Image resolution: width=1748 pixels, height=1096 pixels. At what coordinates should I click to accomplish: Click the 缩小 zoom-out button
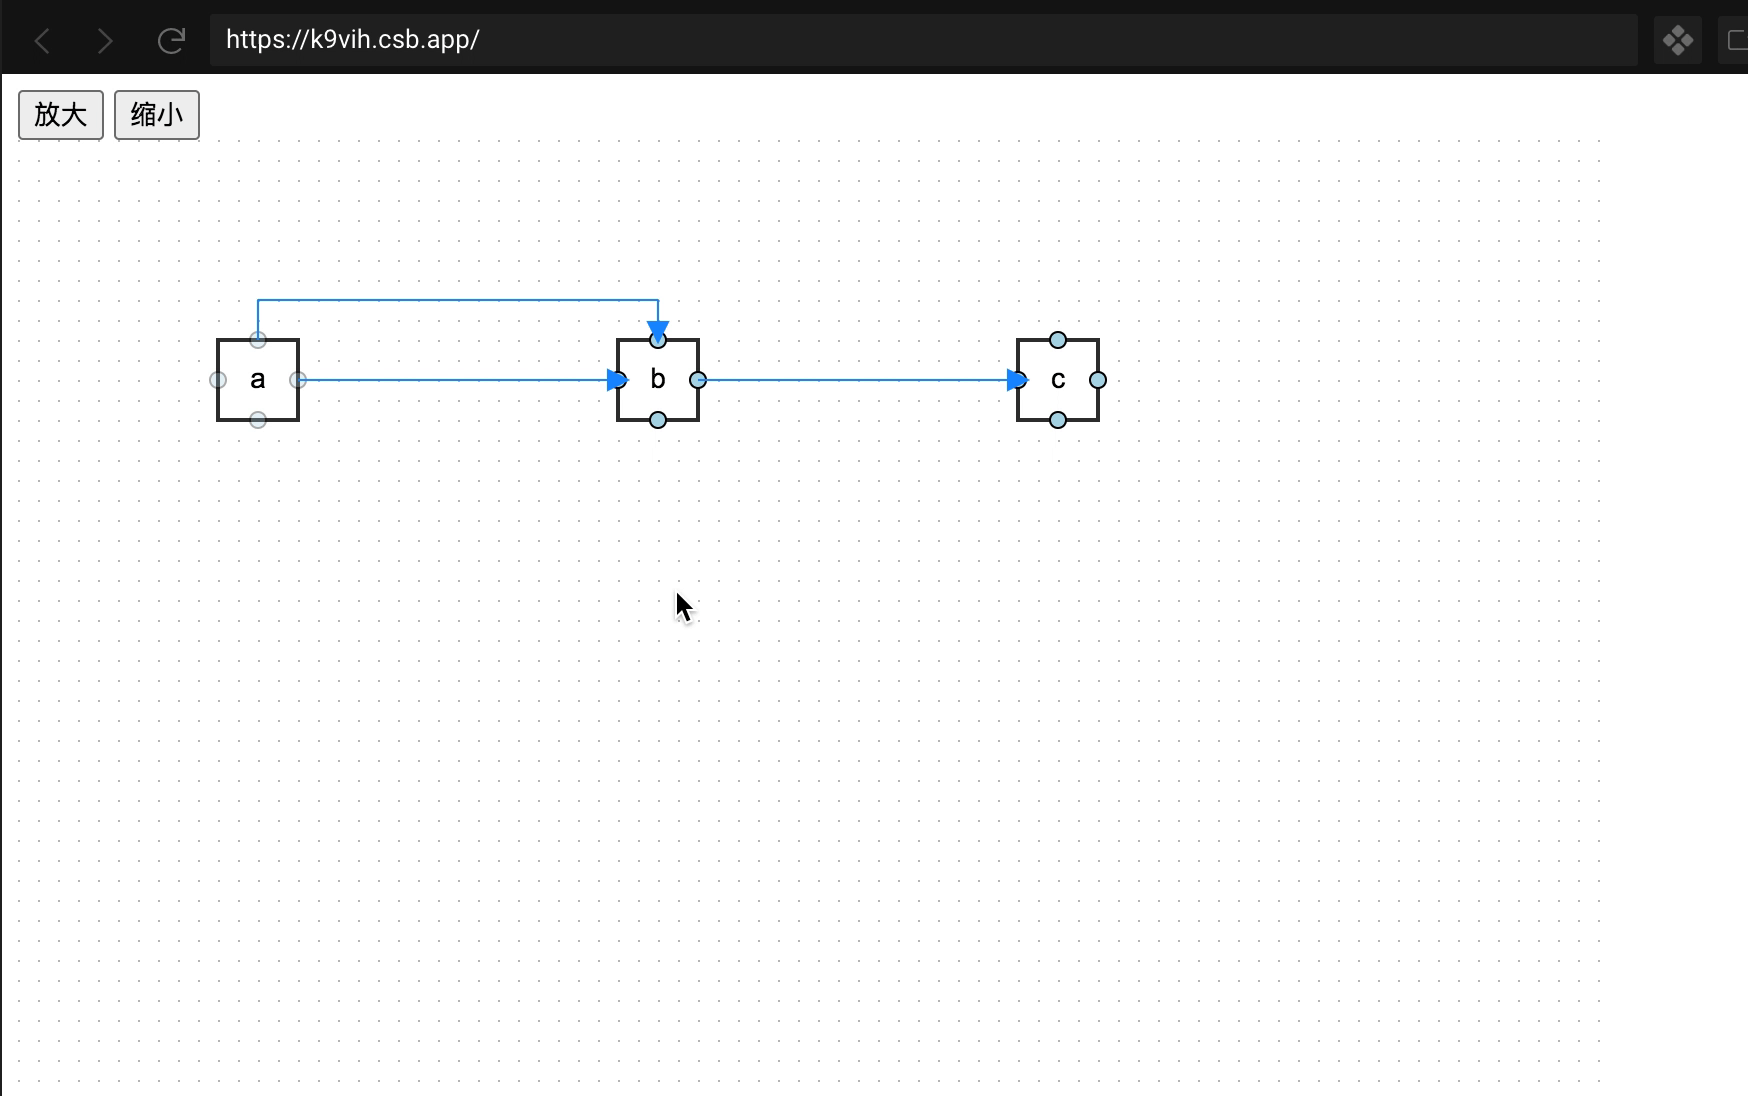tap(157, 115)
